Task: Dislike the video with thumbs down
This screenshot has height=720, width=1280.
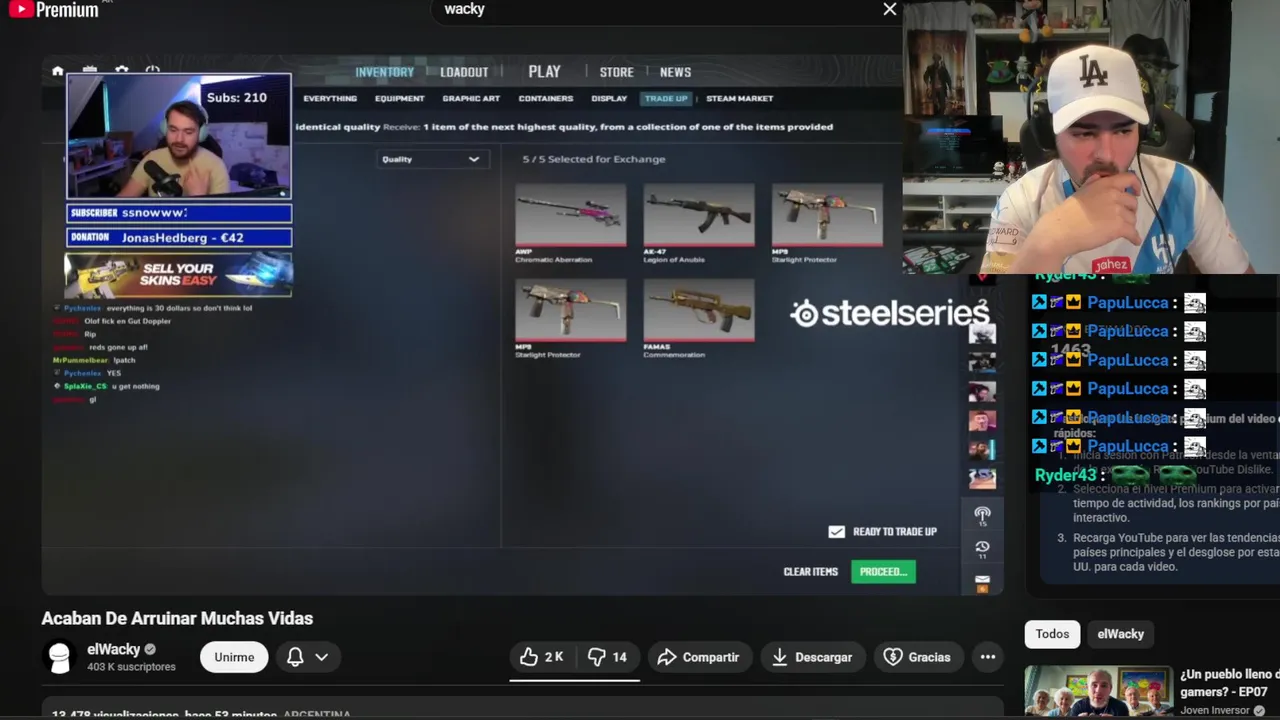Action: pos(607,657)
